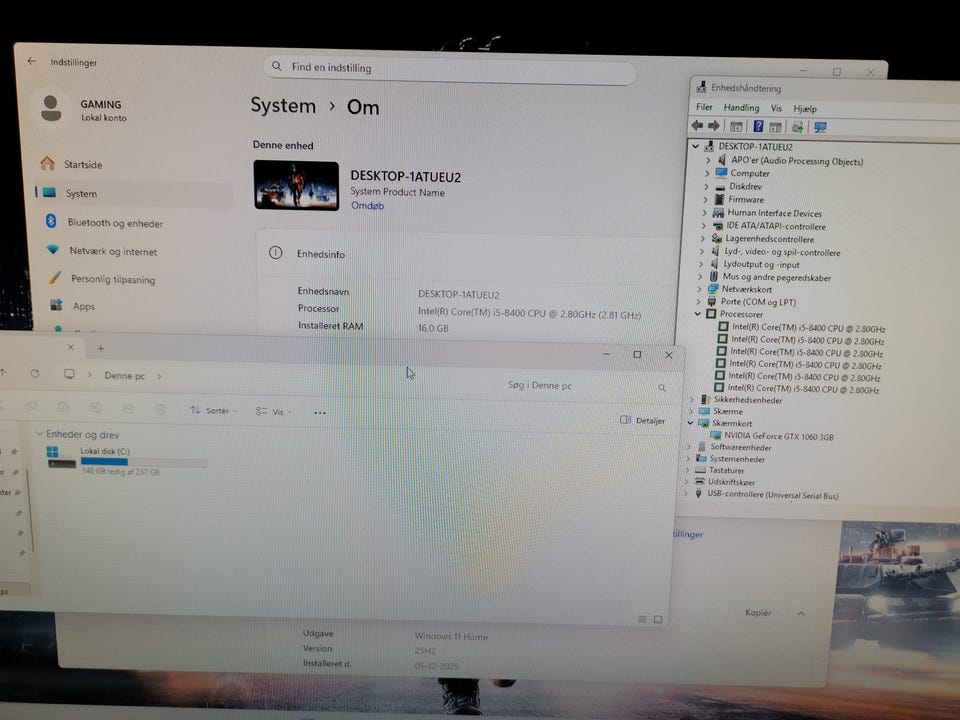This screenshot has width=960, height=720.
Task: Click the GAMING user account avatar
Action: pyautogui.click(x=51, y=108)
